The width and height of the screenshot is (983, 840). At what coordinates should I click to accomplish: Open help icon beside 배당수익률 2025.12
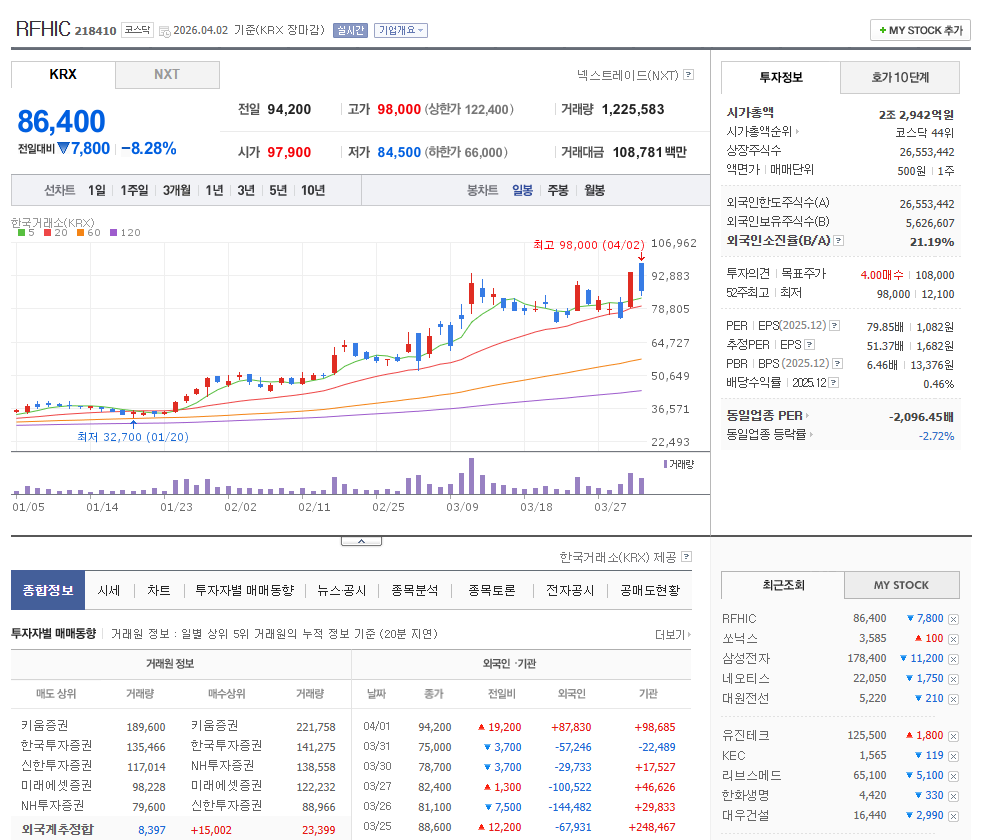point(834,382)
